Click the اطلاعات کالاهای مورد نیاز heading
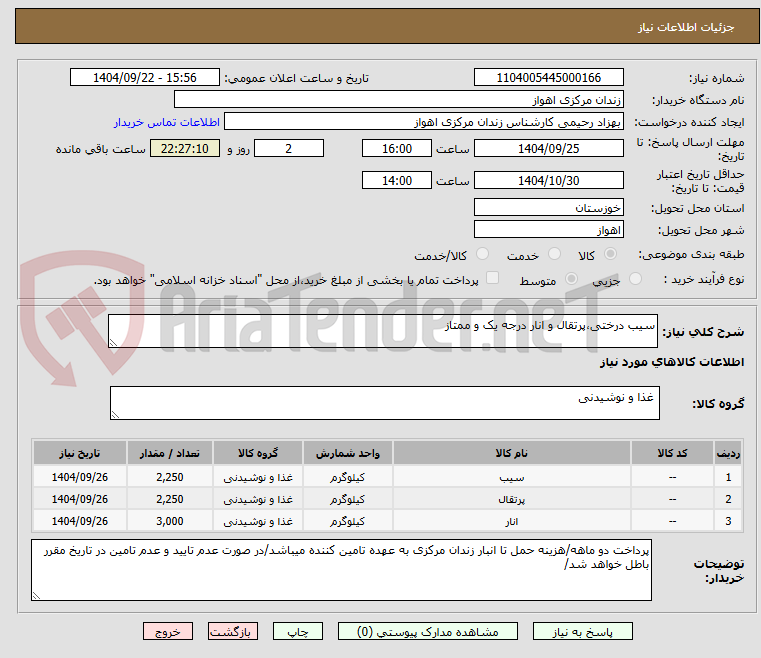Image resolution: width=761 pixels, height=658 pixels. 672,362
